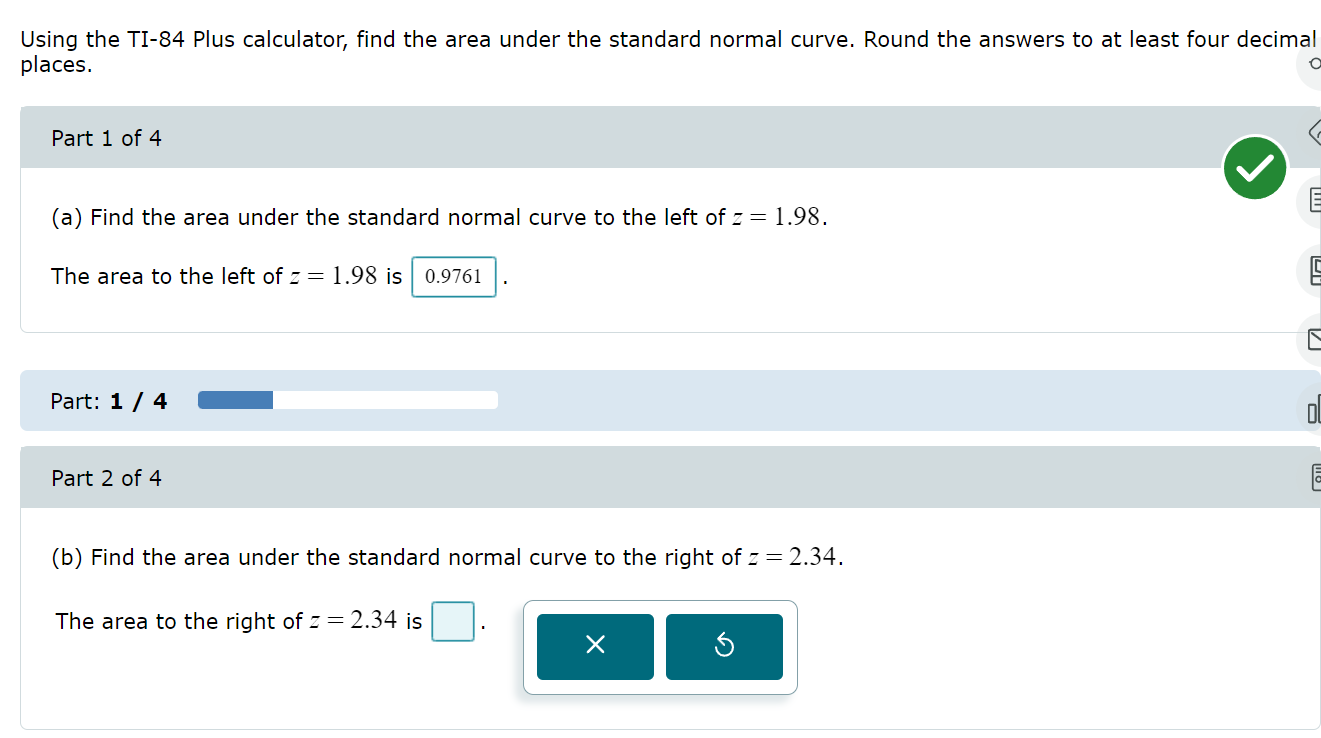This screenshot has width=1321, height=738.
Task: Click the bar chart report icon
Action: point(1314,410)
